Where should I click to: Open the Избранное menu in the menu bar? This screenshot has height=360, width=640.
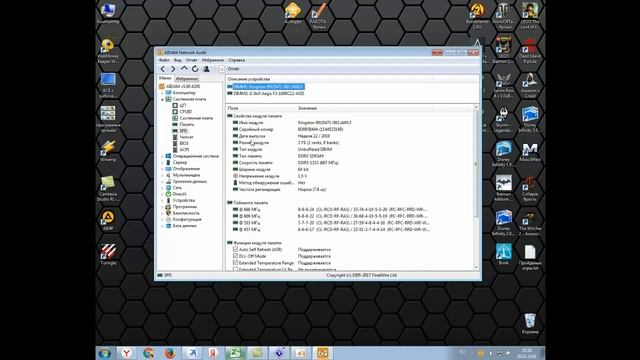click(x=213, y=60)
